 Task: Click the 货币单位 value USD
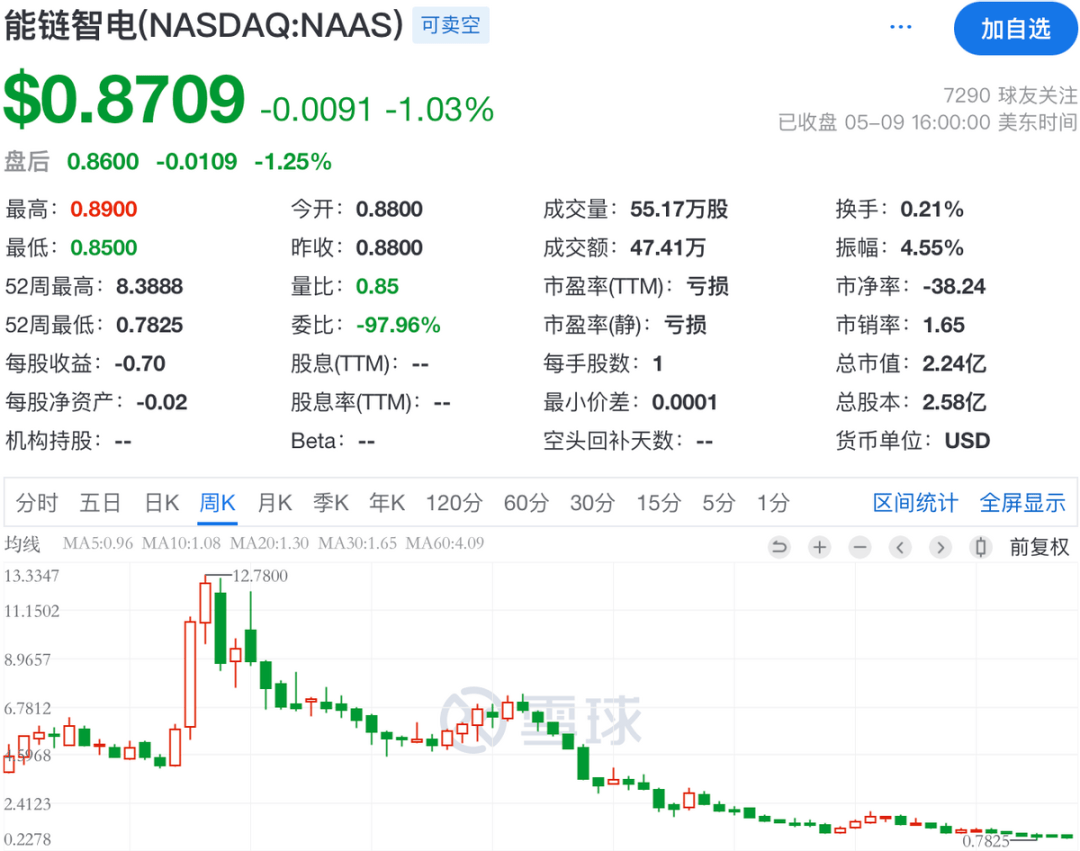(x=967, y=441)
